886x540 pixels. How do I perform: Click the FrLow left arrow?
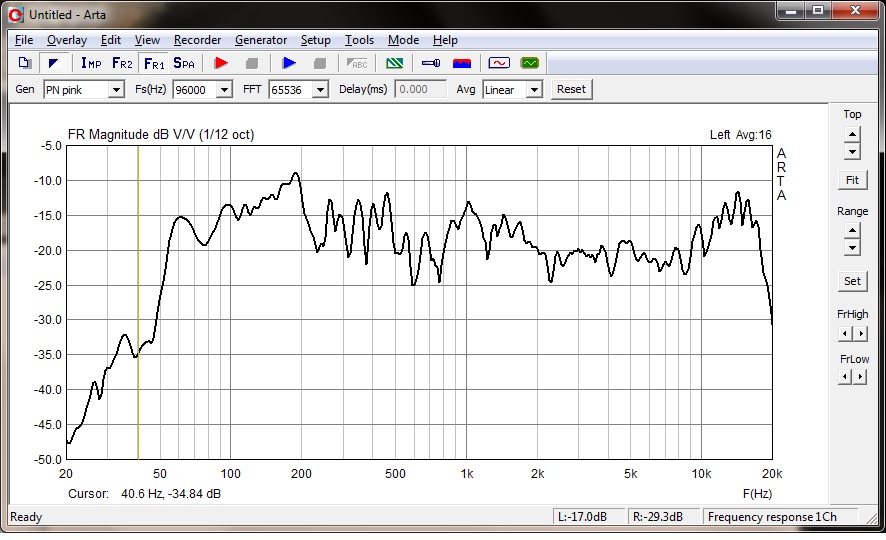[x=845, y=376]
